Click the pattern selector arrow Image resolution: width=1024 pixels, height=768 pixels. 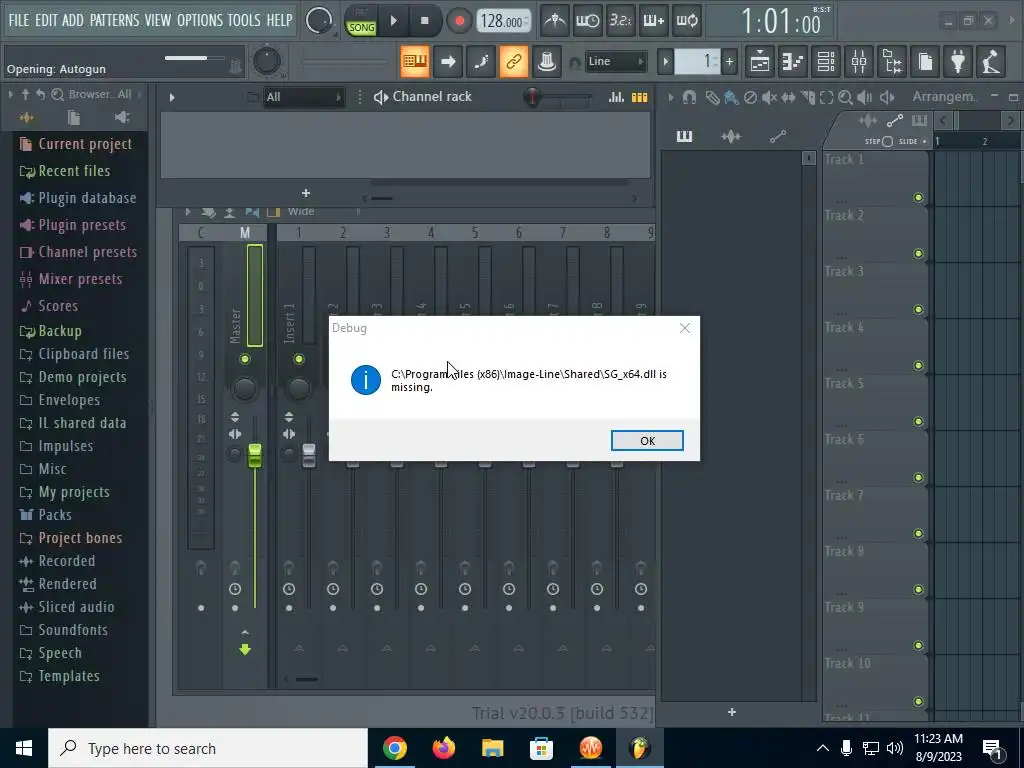(665, 62)
